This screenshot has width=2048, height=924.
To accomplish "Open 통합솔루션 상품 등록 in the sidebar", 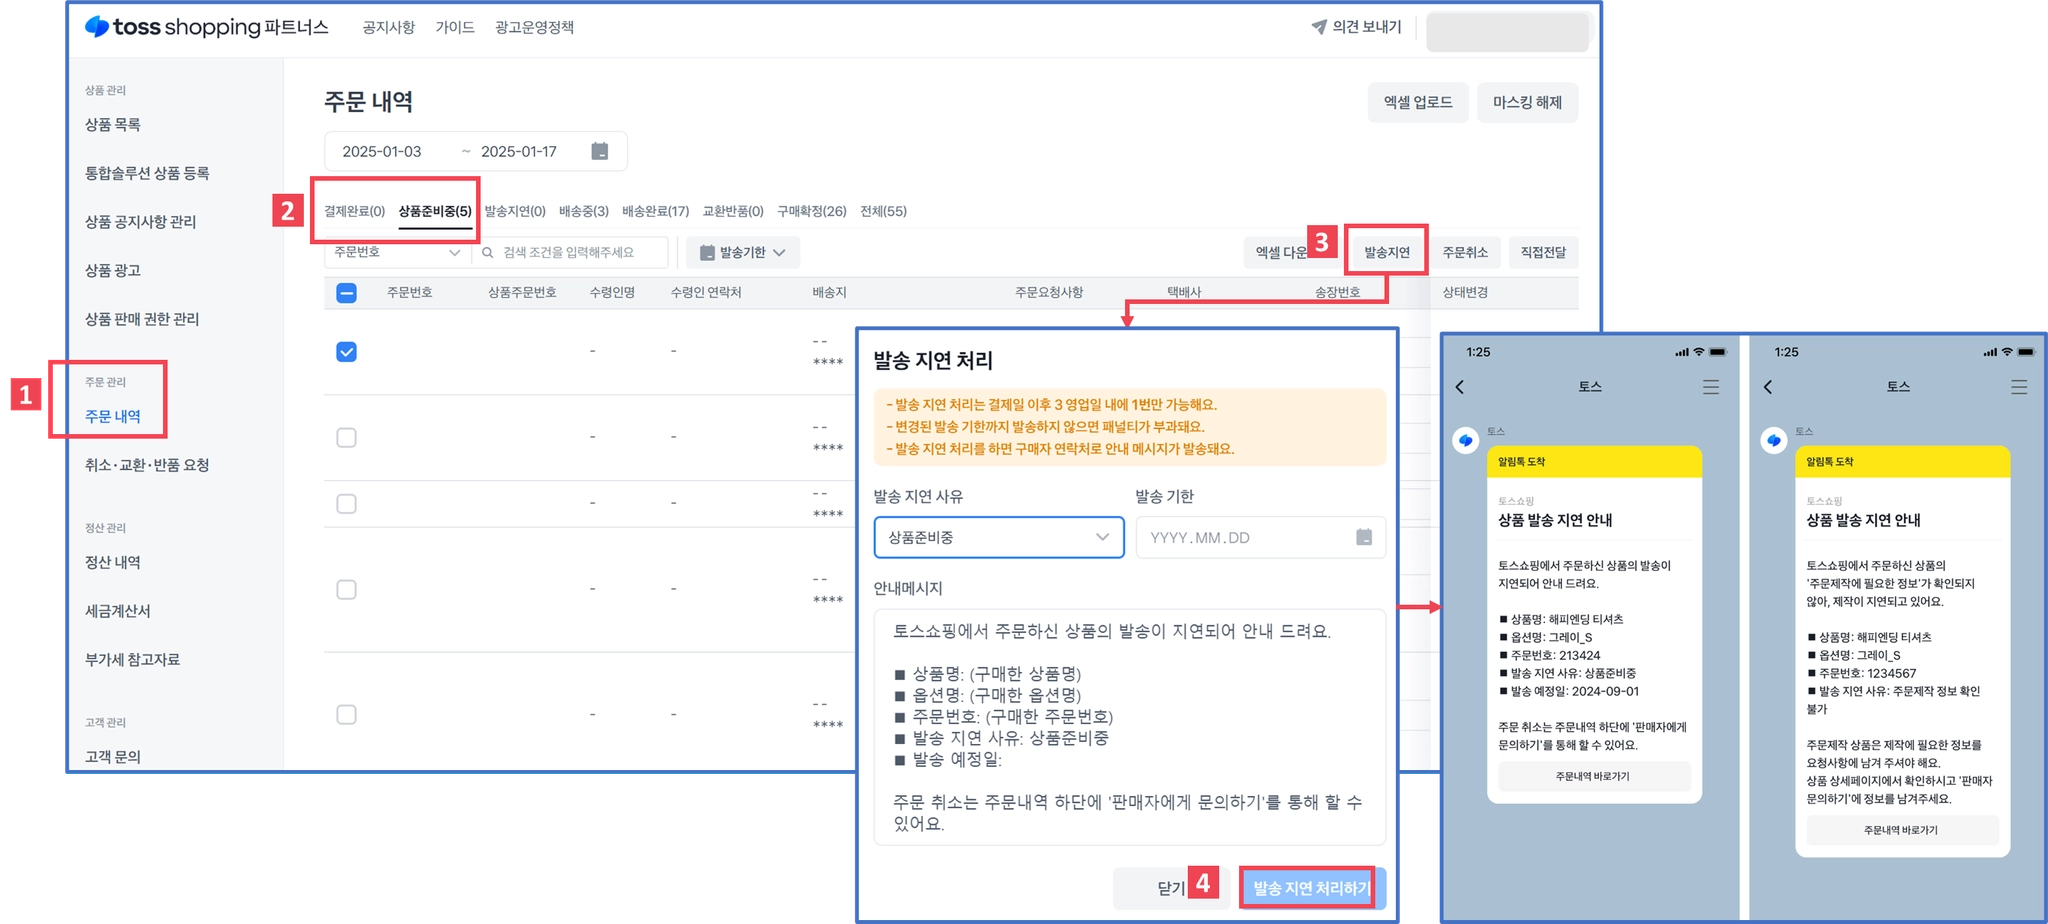I will click(147, 173).
